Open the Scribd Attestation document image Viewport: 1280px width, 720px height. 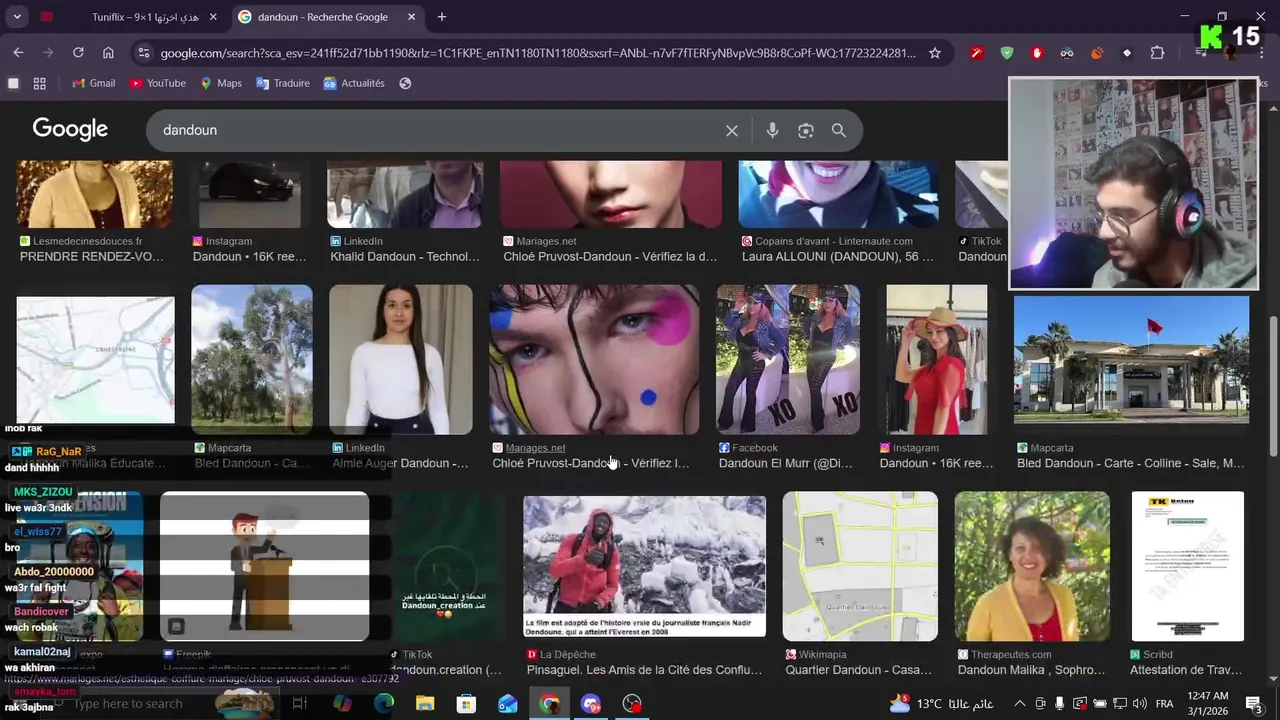point(1188,566)
